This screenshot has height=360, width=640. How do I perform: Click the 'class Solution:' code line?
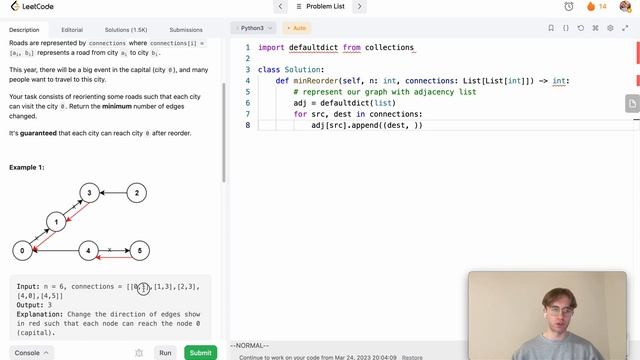coord(291,70)
